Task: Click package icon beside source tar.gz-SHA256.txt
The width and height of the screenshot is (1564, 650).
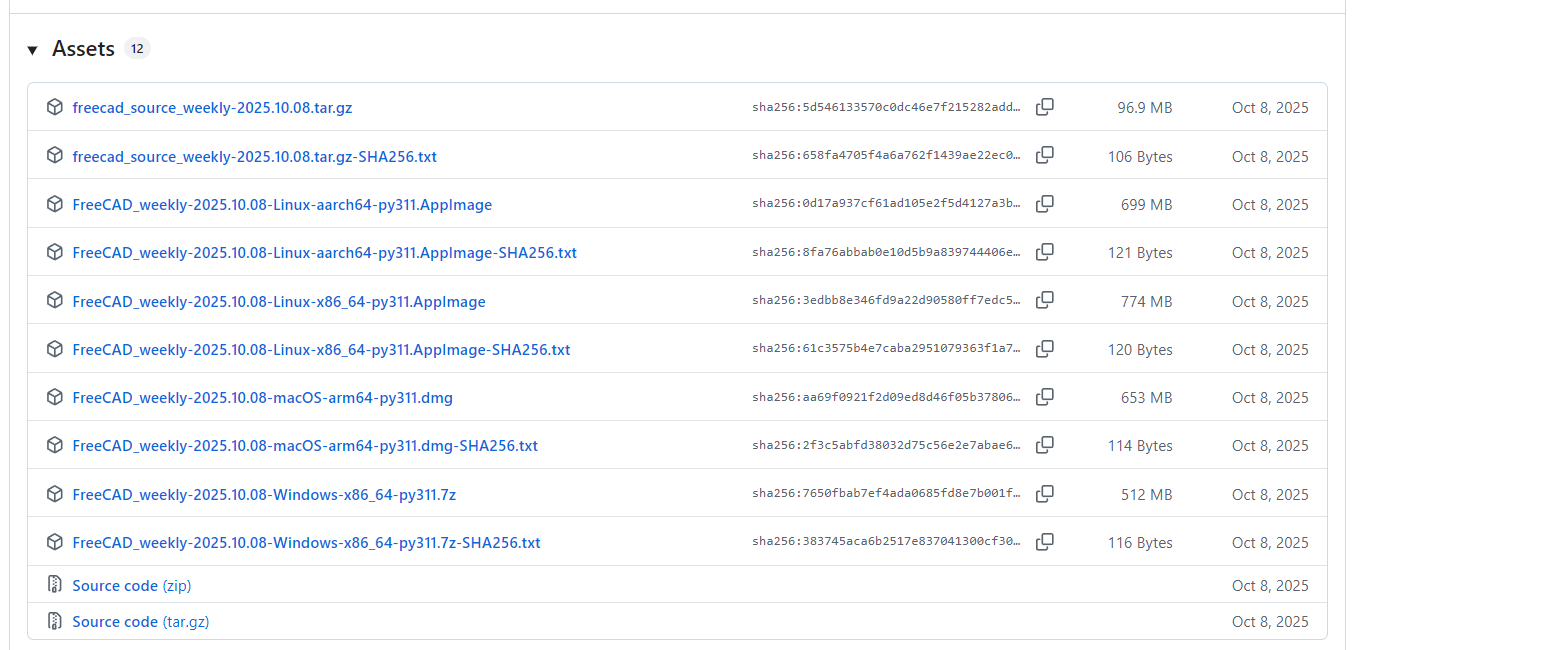Action: click(55, 156)
